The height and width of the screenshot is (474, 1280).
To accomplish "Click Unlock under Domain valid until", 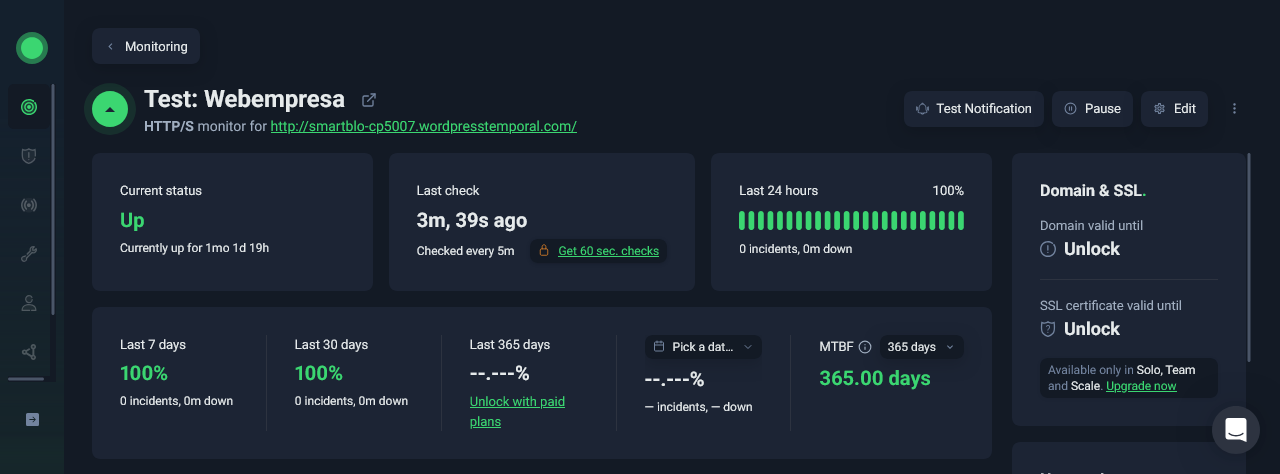I will pyautogui.click(x=1092, y=249).
